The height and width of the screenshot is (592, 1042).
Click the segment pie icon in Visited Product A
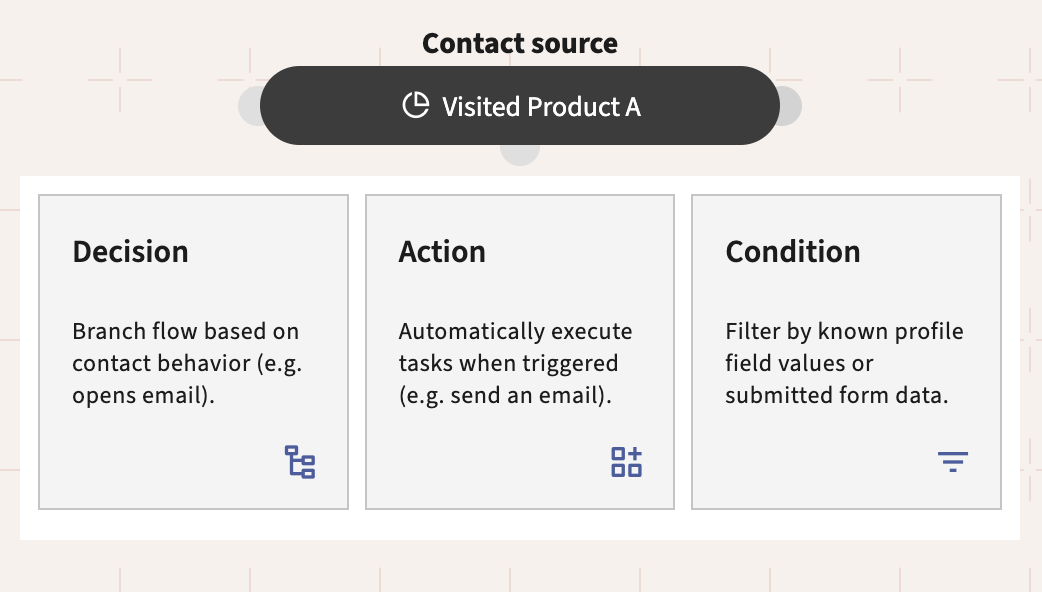coord(416,106)
